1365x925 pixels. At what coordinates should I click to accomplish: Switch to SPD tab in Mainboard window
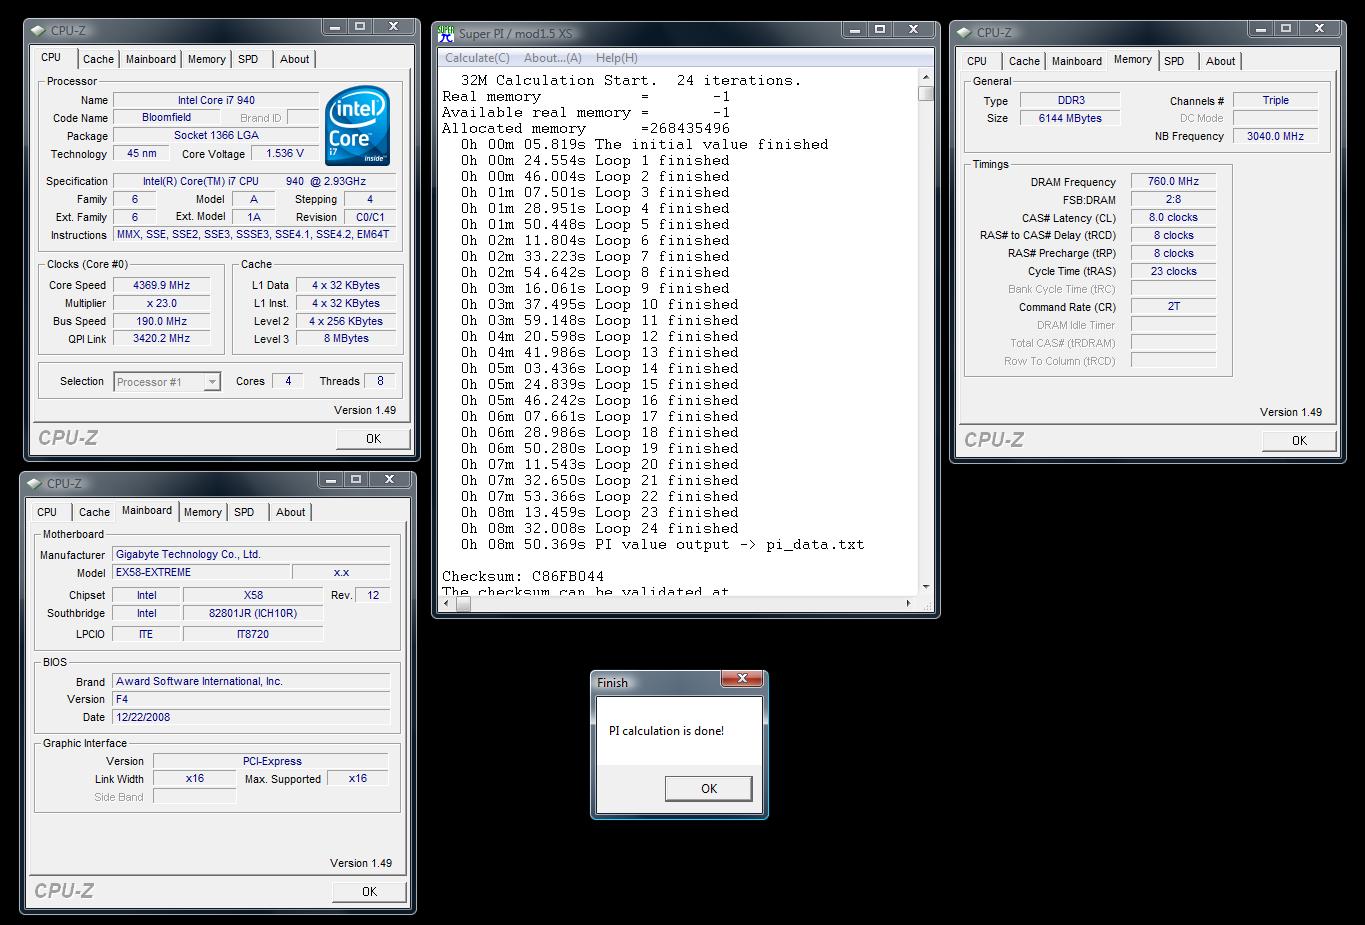[x=244, y=512]
